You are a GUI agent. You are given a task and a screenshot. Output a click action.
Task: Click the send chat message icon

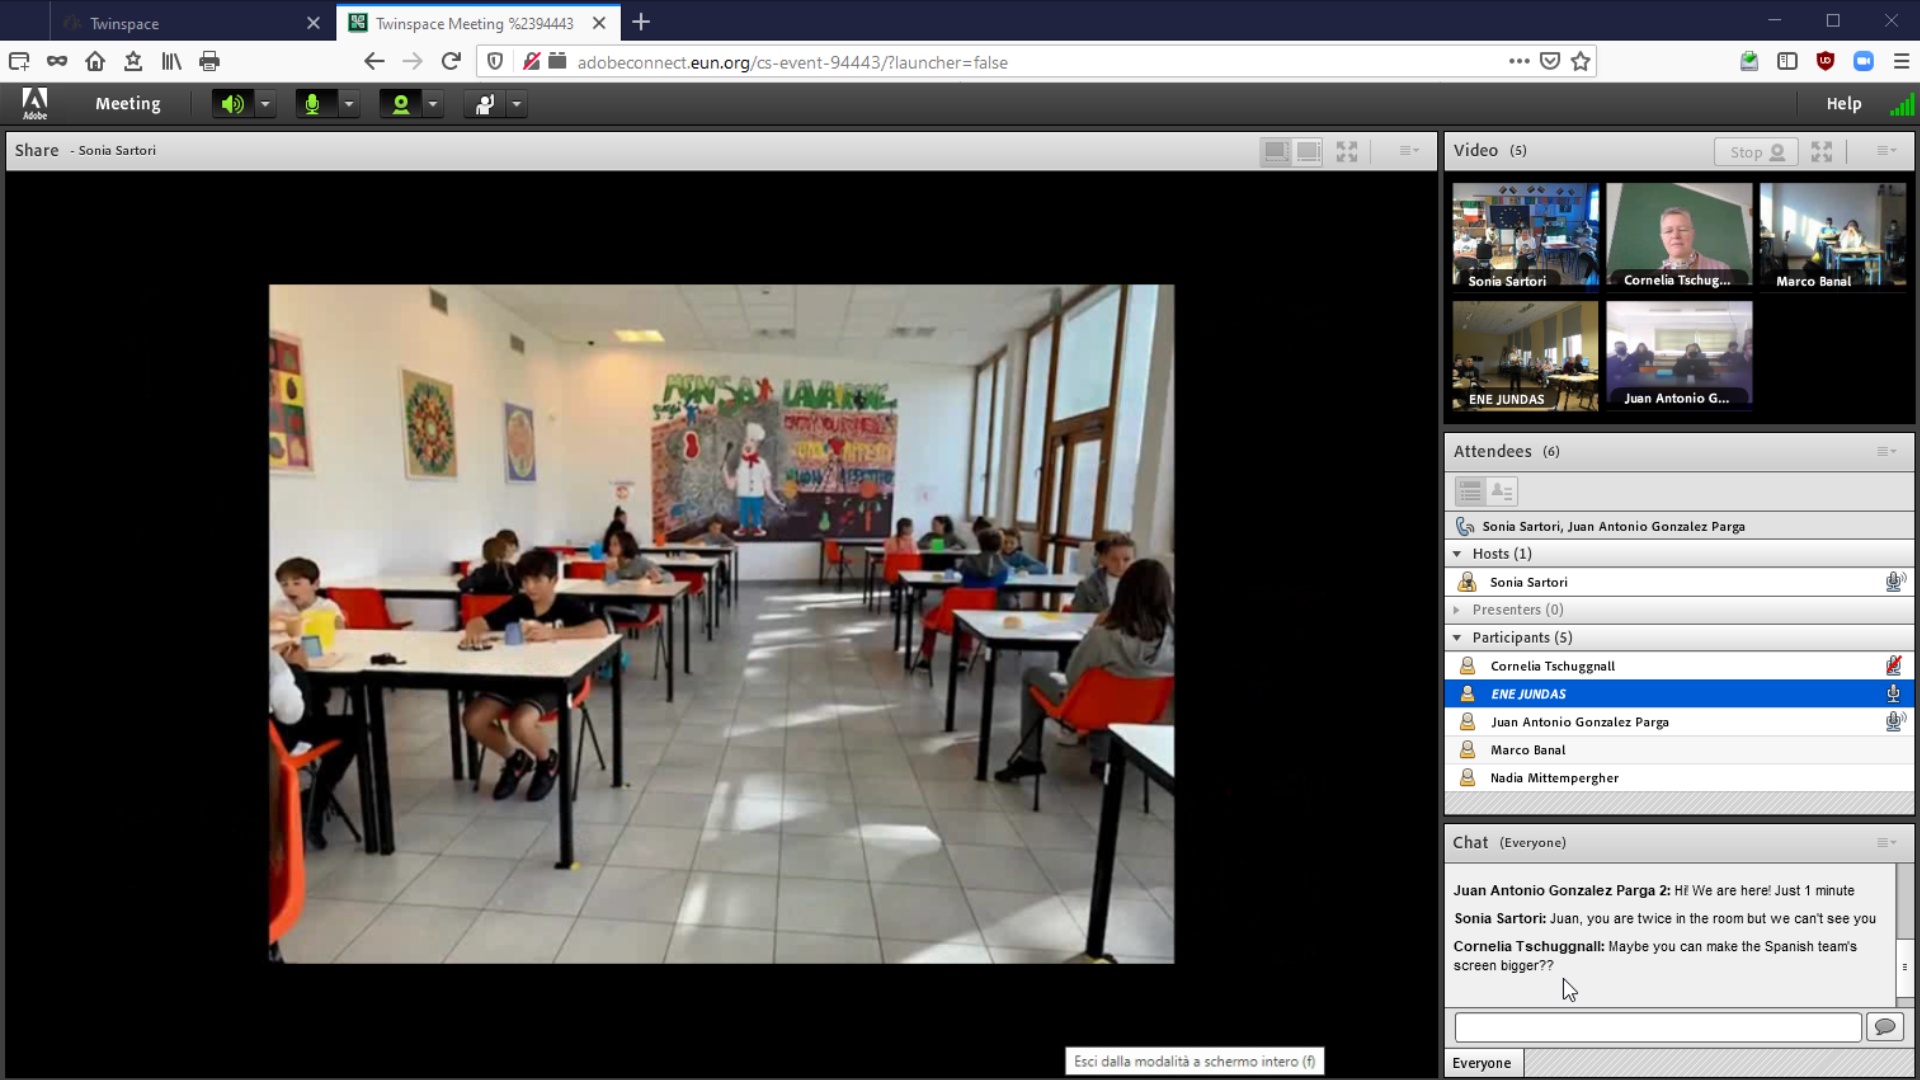[1885, 1027]
